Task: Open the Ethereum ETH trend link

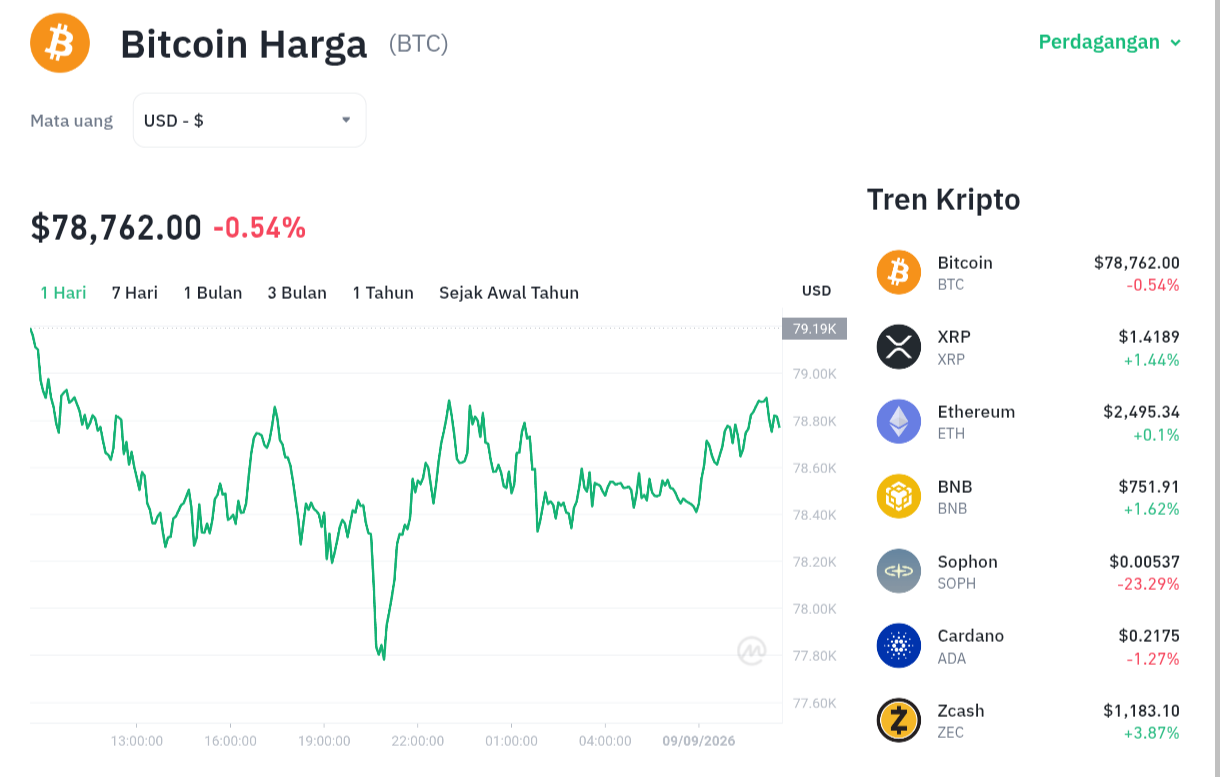Action: [x=1028, y=422]
